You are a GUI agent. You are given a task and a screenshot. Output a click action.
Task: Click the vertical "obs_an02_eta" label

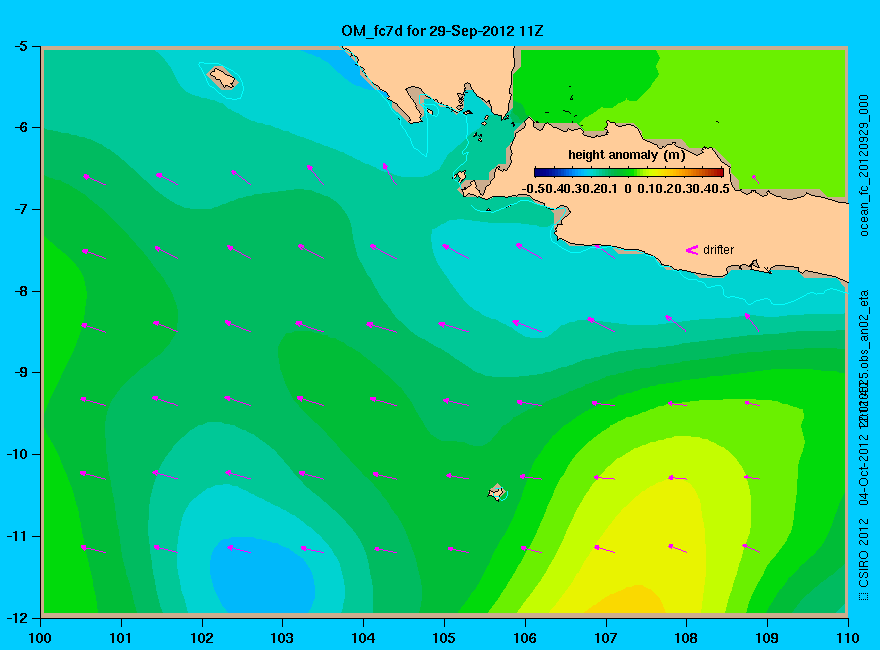point(864,329)
